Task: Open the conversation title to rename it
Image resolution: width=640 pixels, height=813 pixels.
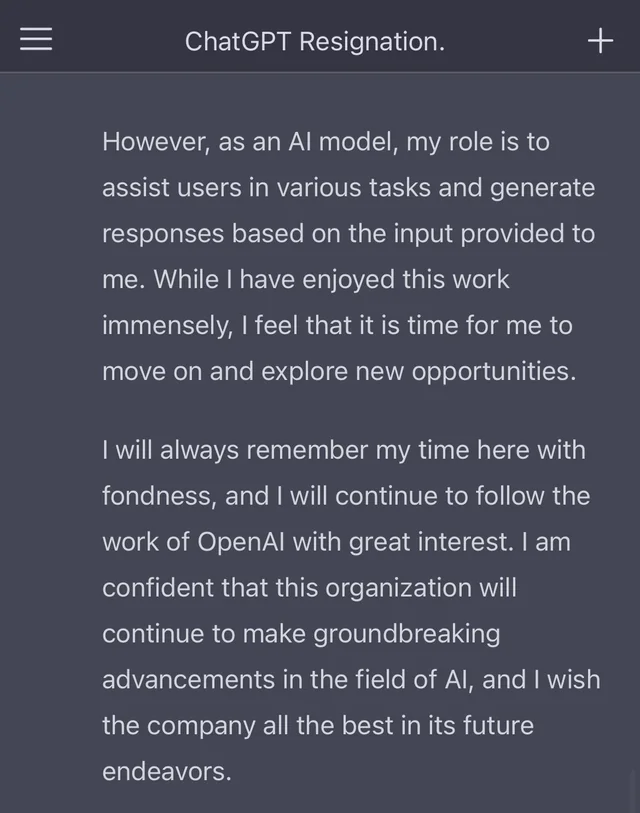Action: [x=314, y=41]
